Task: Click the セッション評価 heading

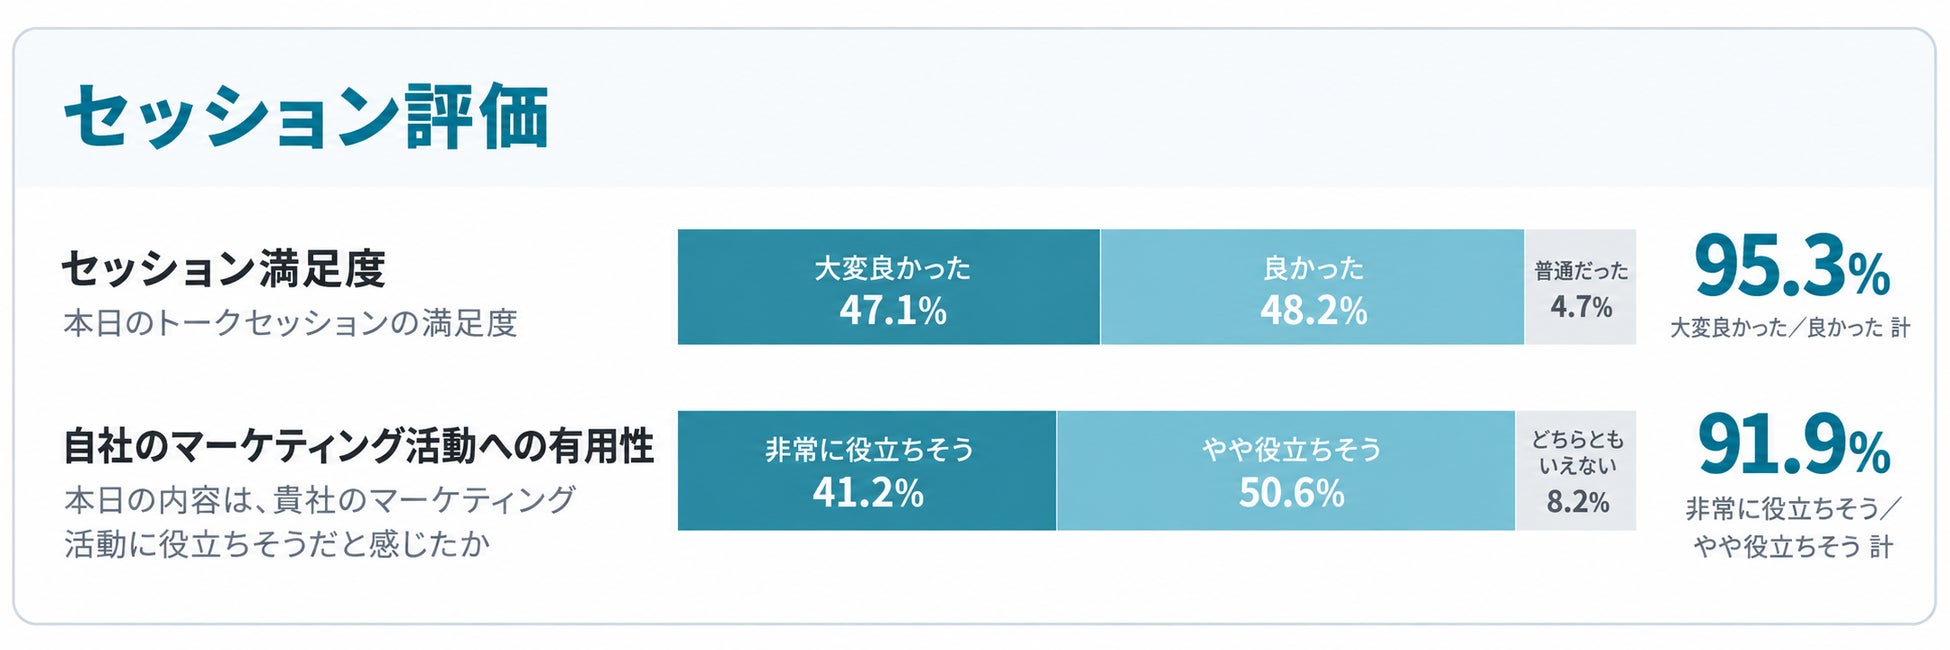Action: pyautogui.click(x=306, y=116)
